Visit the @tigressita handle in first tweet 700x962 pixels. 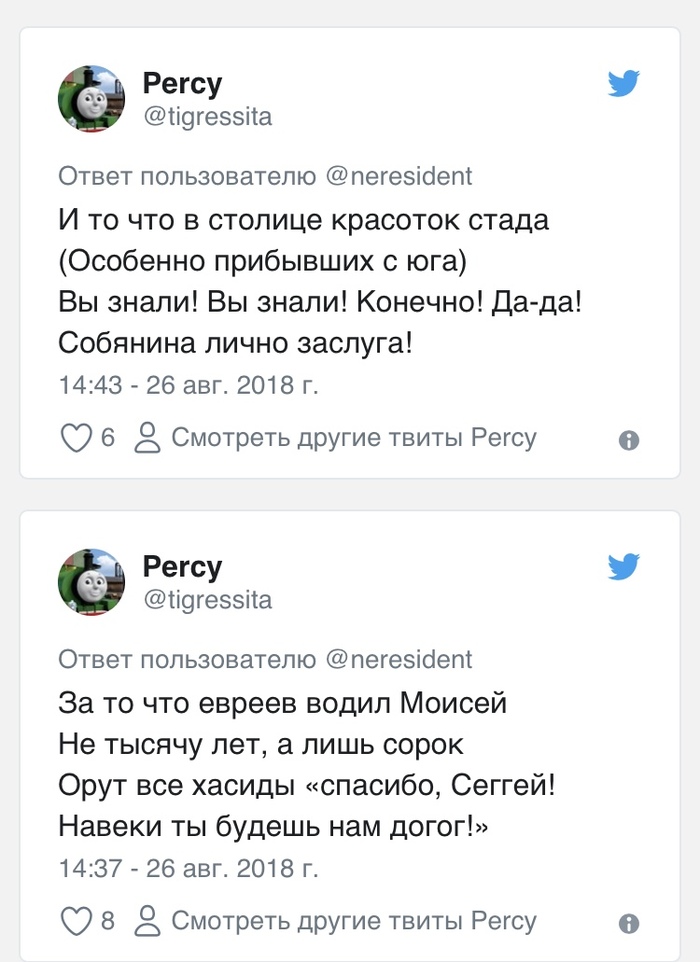pyautogui.click(x=208, y=117)
